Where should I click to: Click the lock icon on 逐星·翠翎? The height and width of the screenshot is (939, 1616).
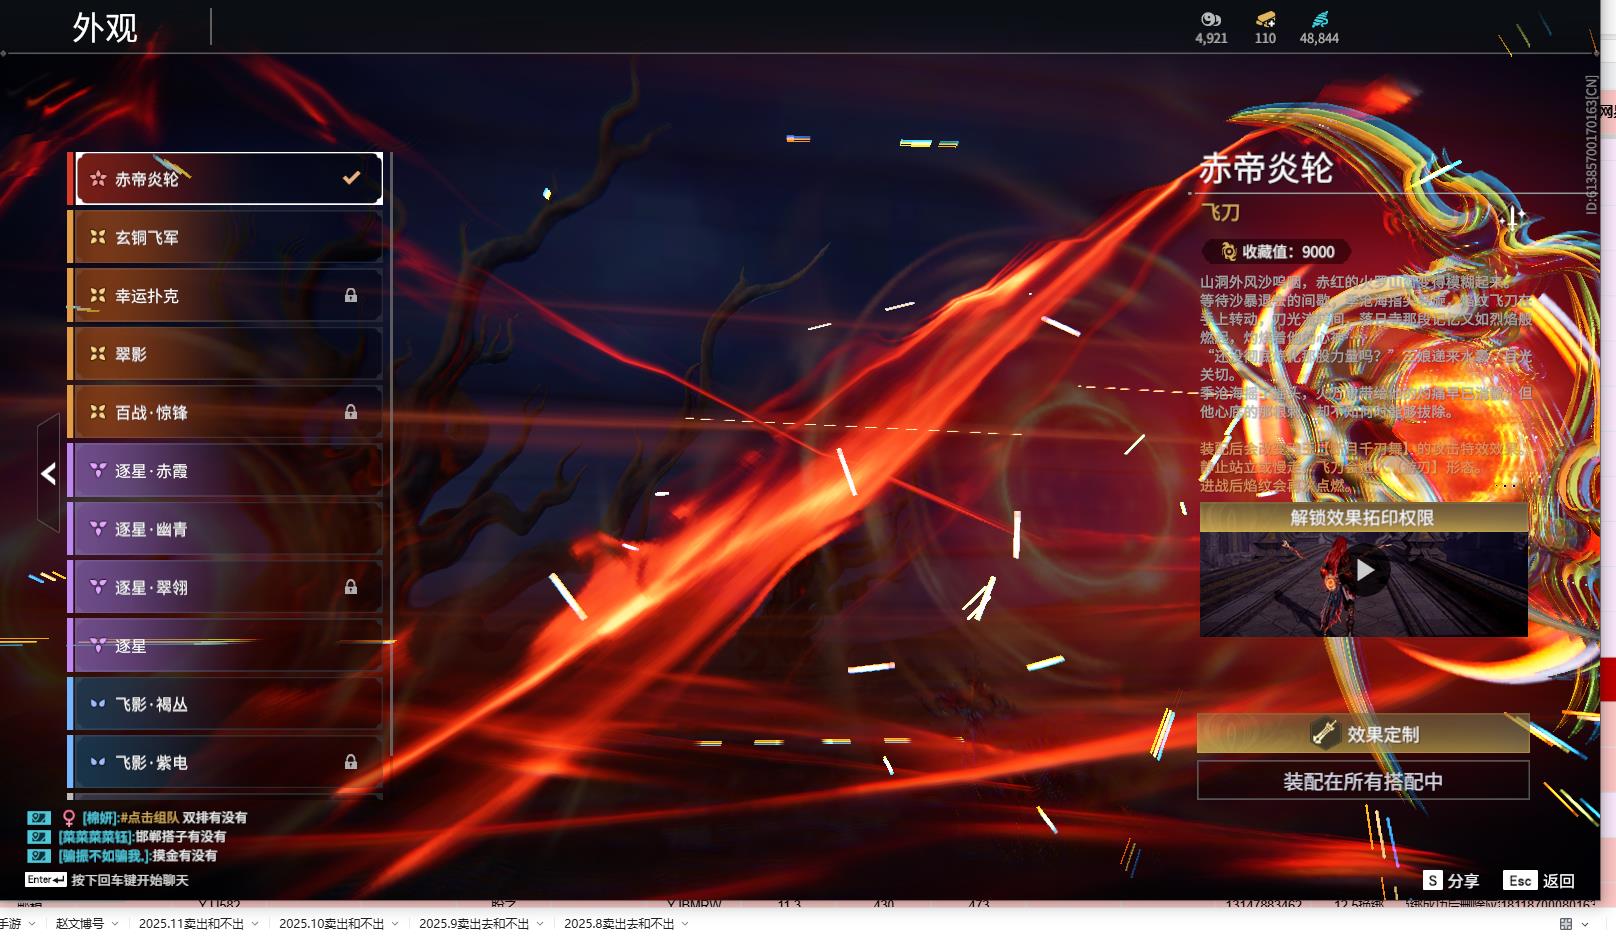pyautogui.click(x=351, y=587)
